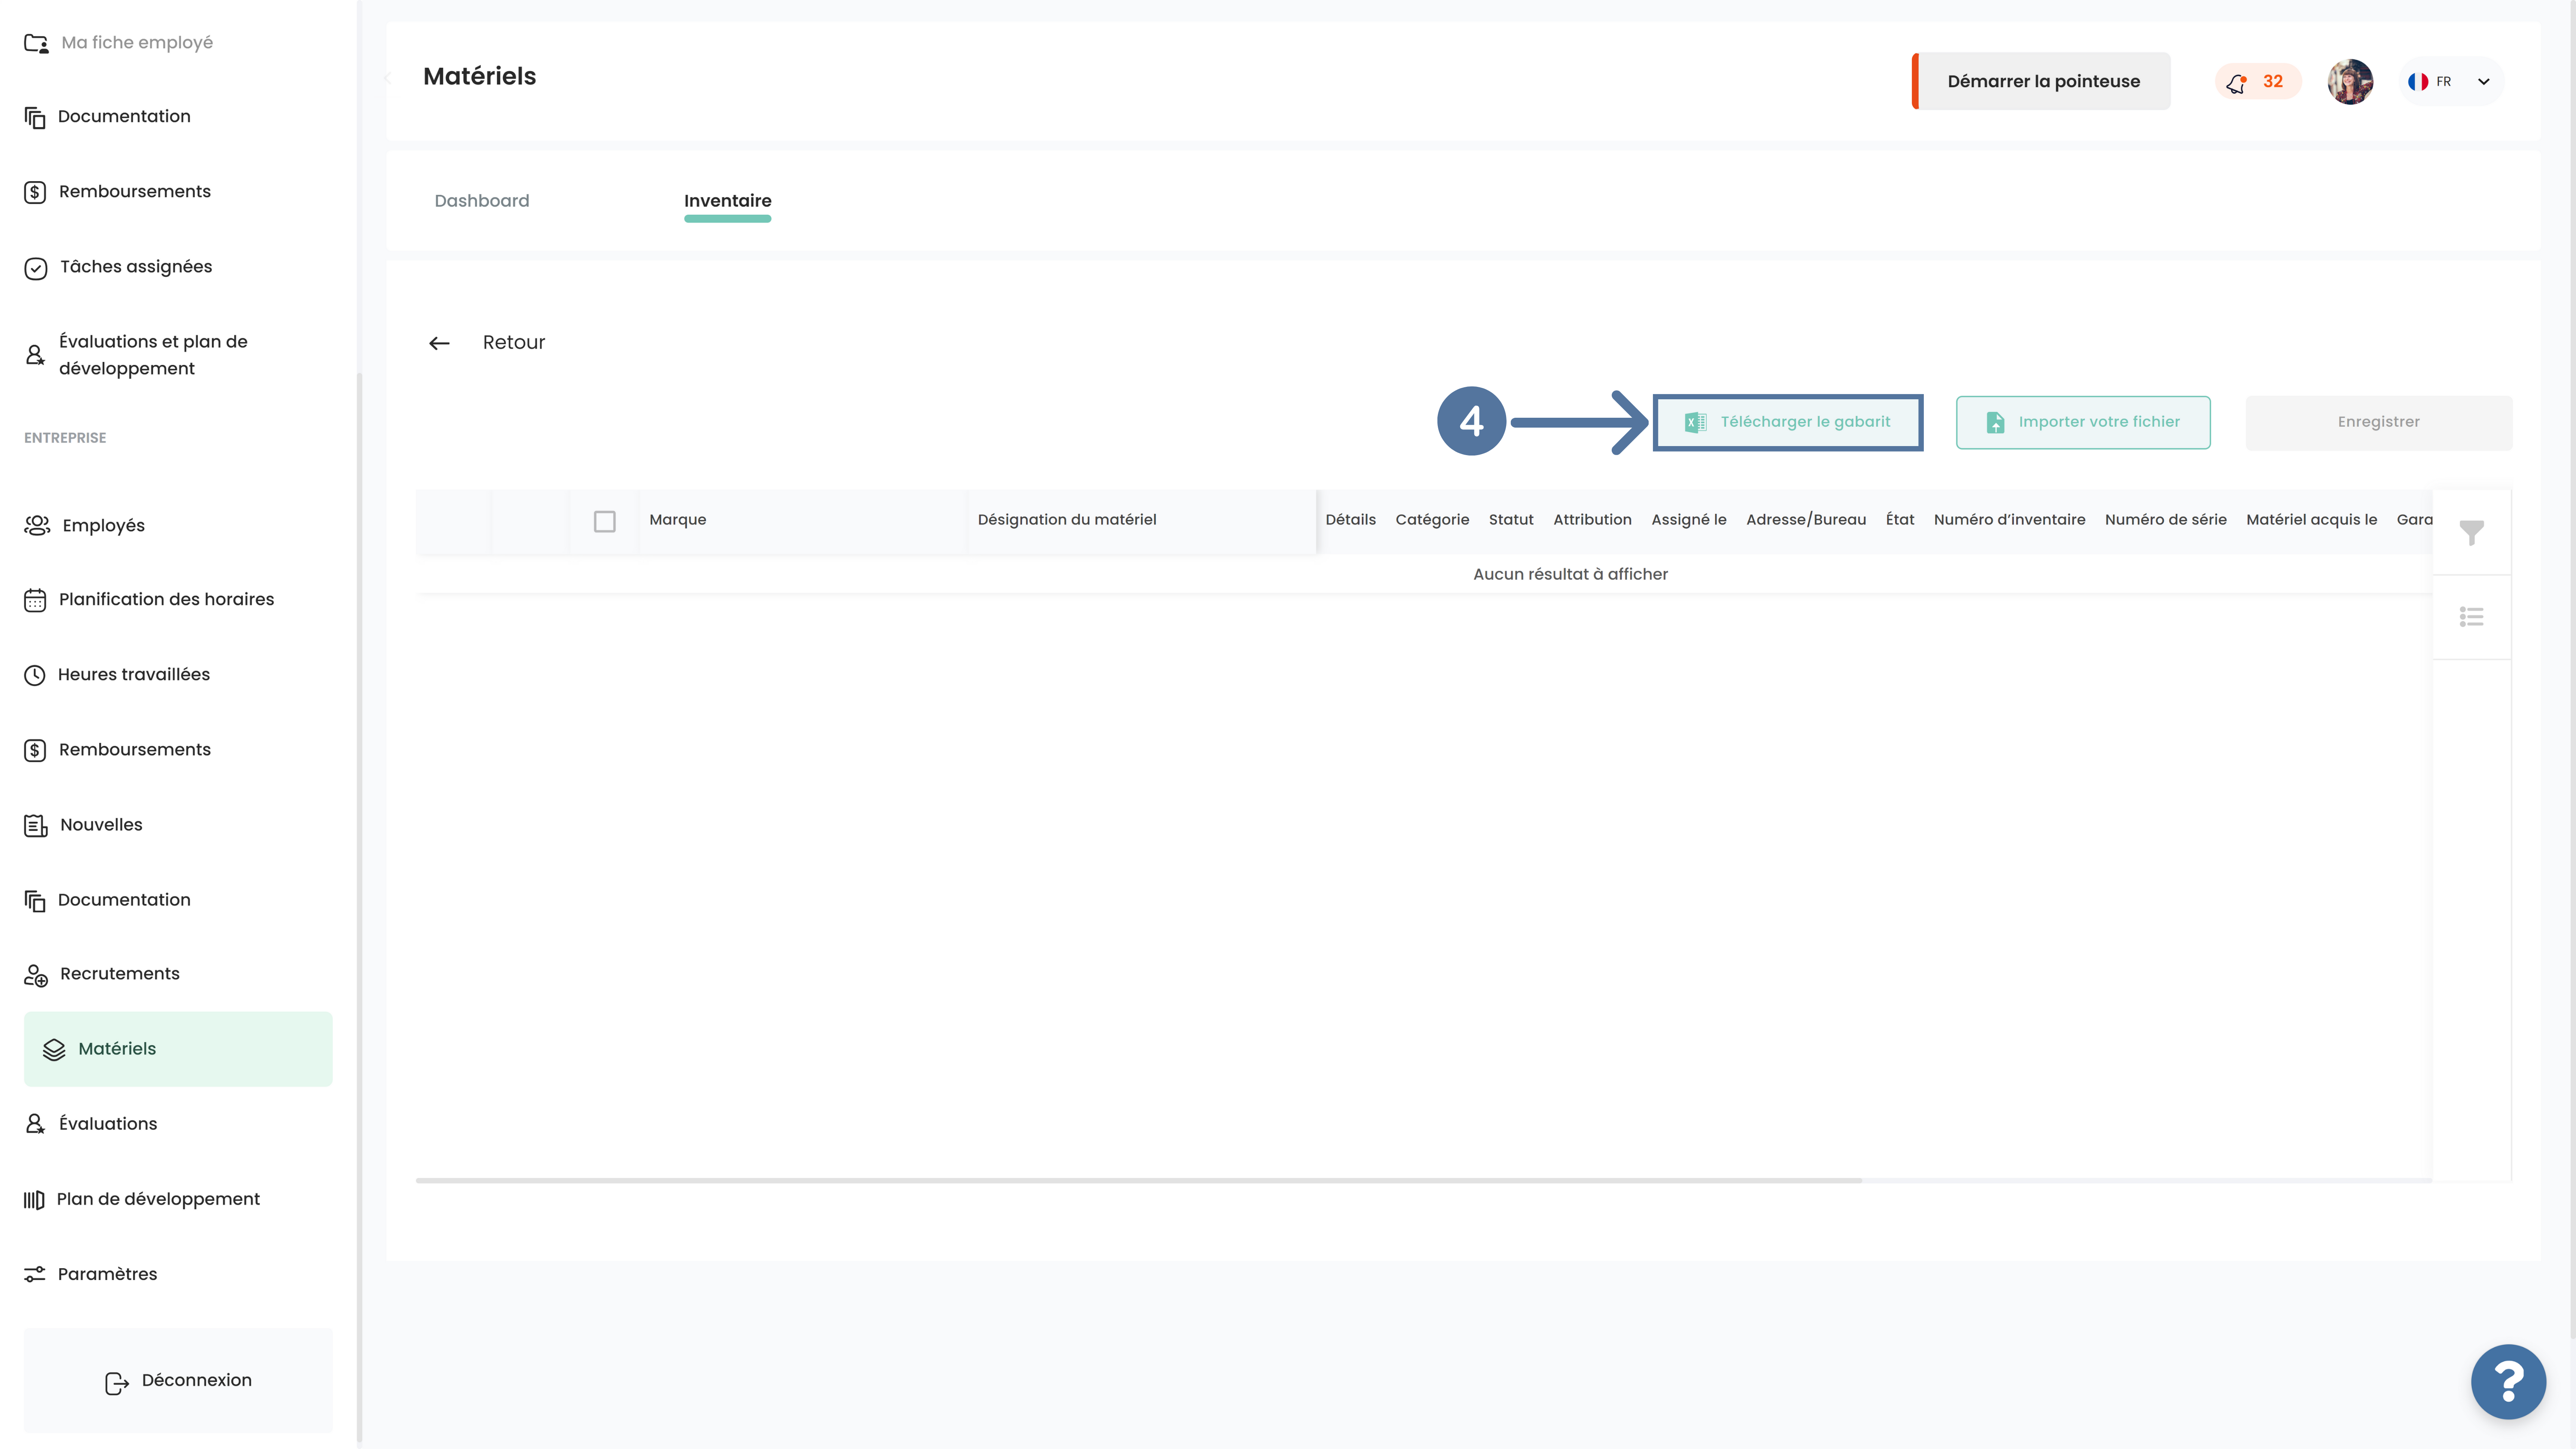The image size is (2576, 1449).
Task: Click the Heures travaillées clock icon
Action: [x=35, y=675]
